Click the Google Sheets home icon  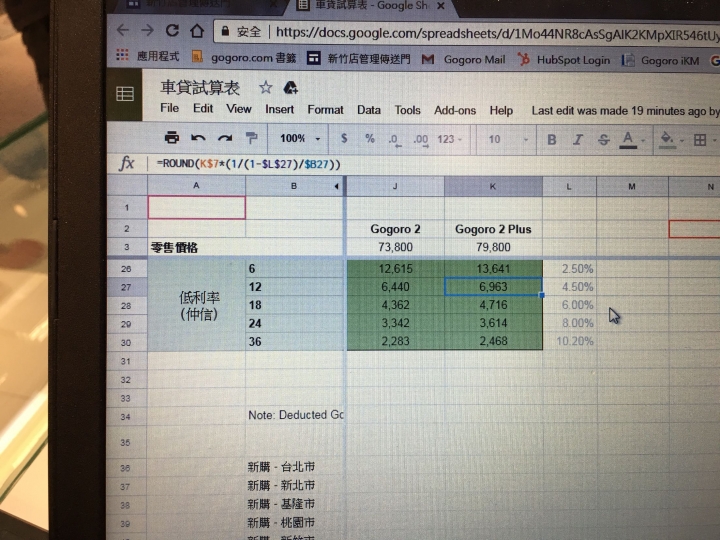pos(125,94)
